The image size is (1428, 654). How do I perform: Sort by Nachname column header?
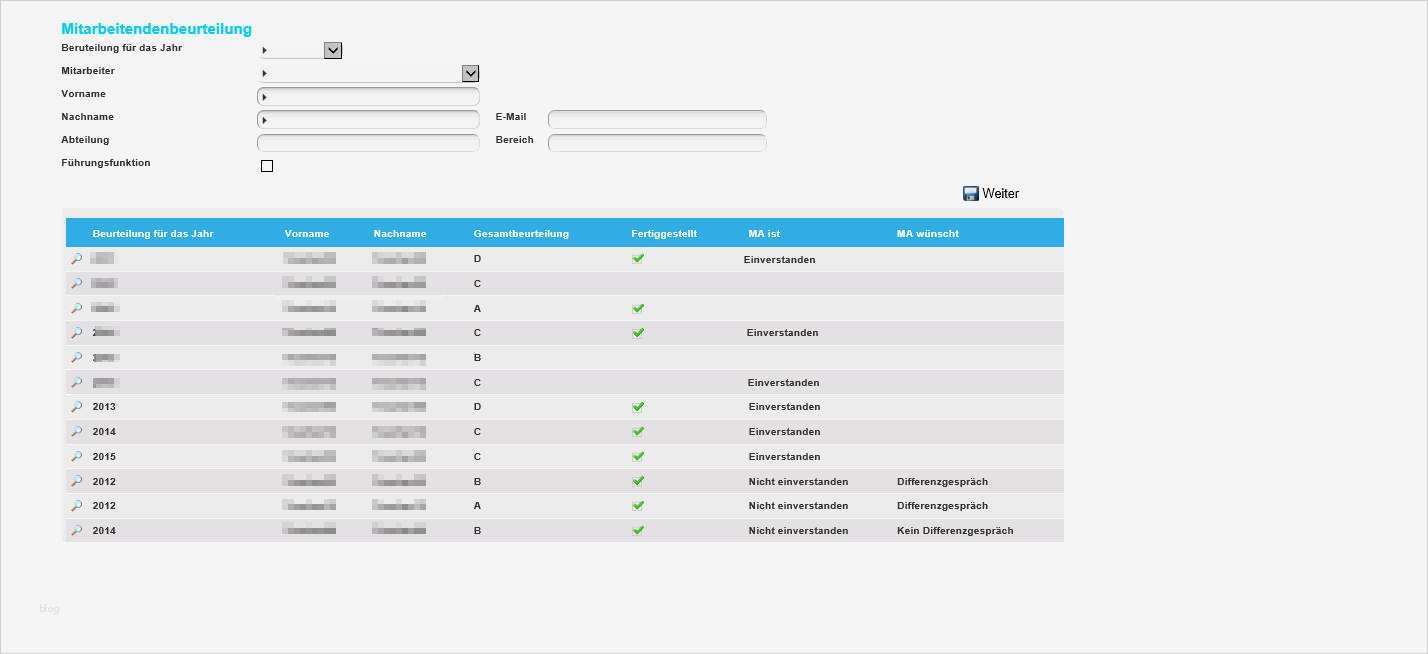400,234
